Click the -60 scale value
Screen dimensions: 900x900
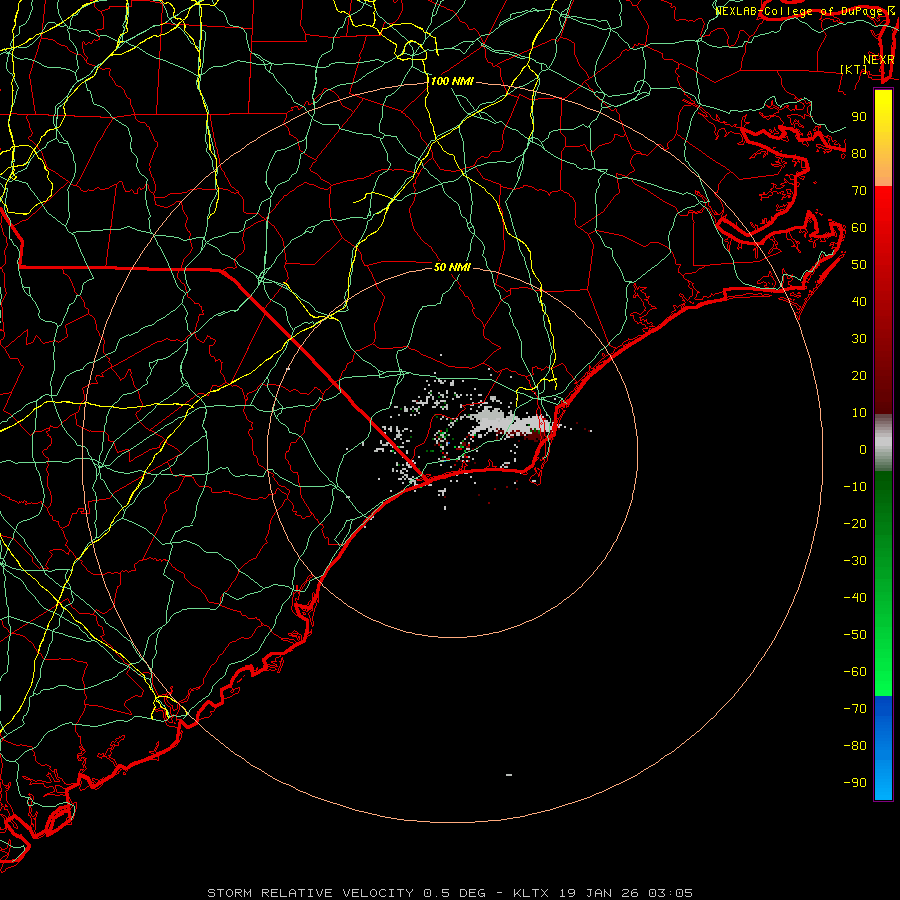point(855,672)
